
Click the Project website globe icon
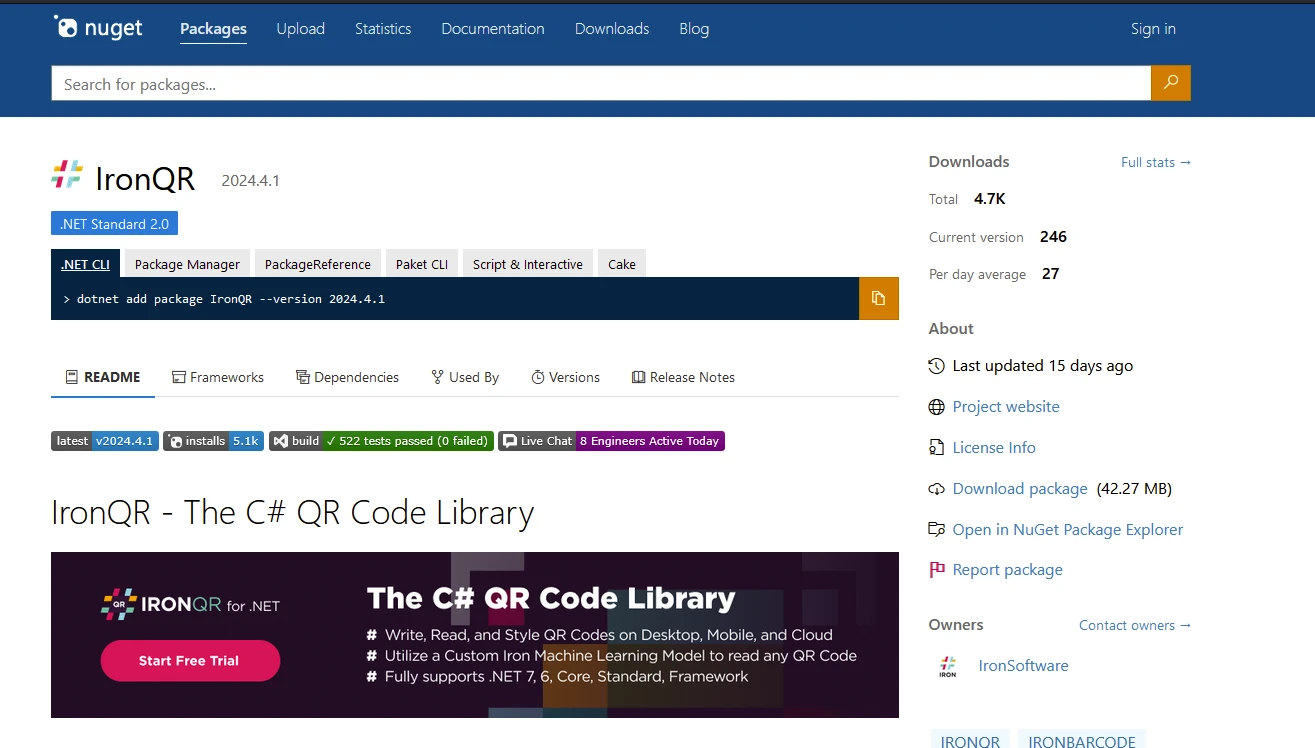pyautogui.click(x=936, y=407)
